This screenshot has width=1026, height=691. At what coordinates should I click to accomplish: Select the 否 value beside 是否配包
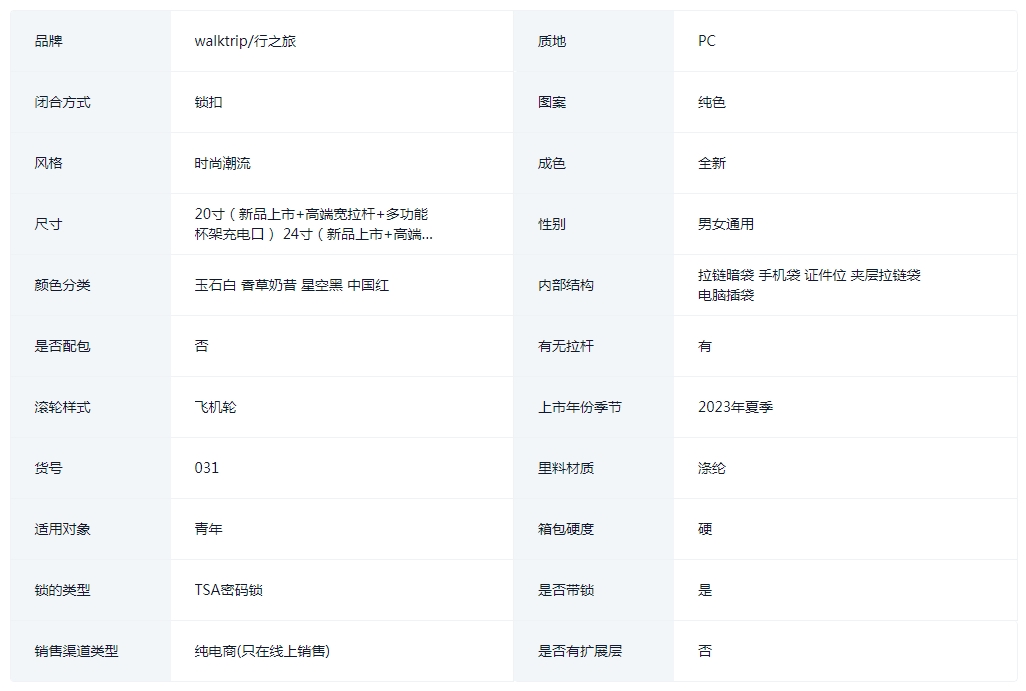(202, 346)
